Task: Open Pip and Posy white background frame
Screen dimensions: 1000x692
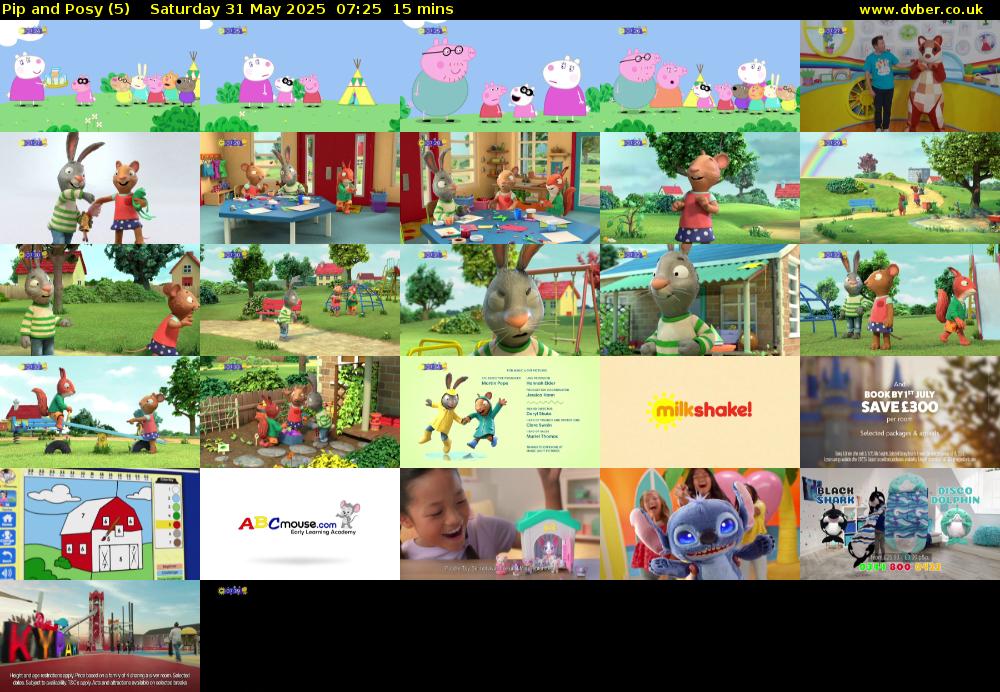Action: (x=99, y=188)
